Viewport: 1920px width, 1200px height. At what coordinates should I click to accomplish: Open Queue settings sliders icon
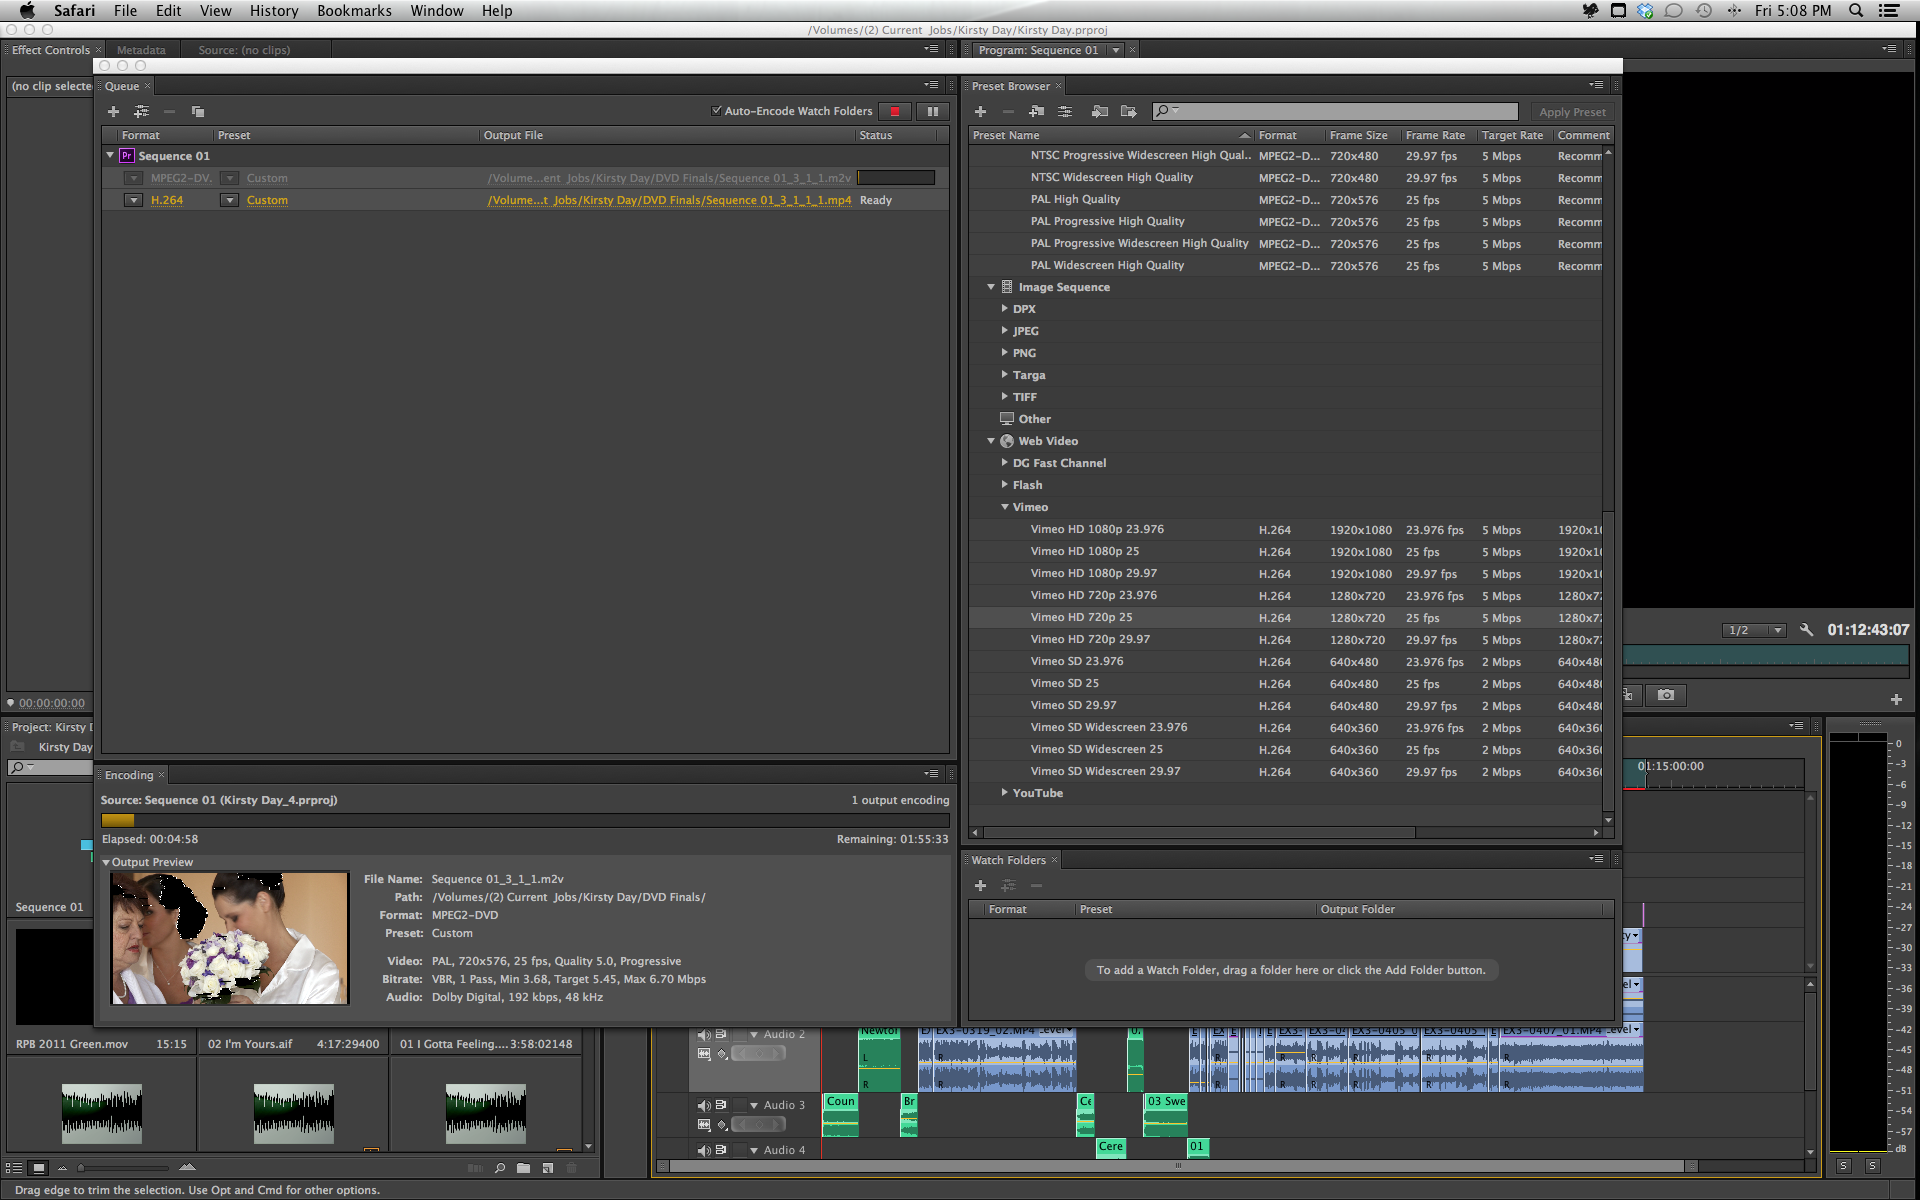coord(141,111)
